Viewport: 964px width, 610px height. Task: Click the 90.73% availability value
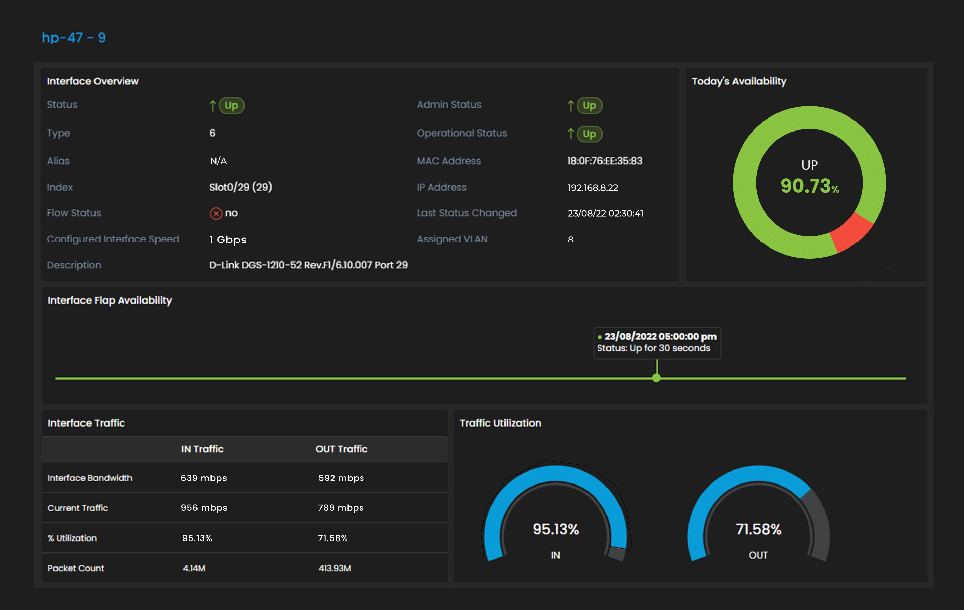pyautogui.click(x=809, y=186)
